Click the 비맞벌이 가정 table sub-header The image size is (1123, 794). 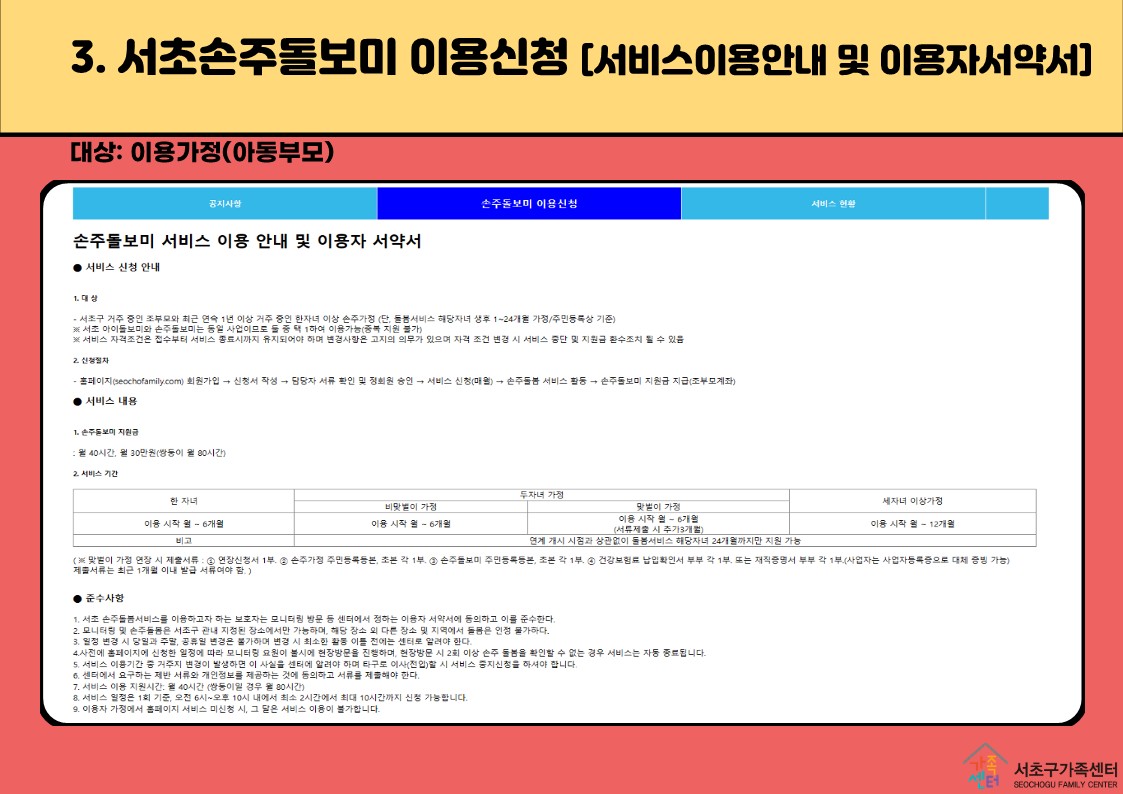(x=410, y=506)
